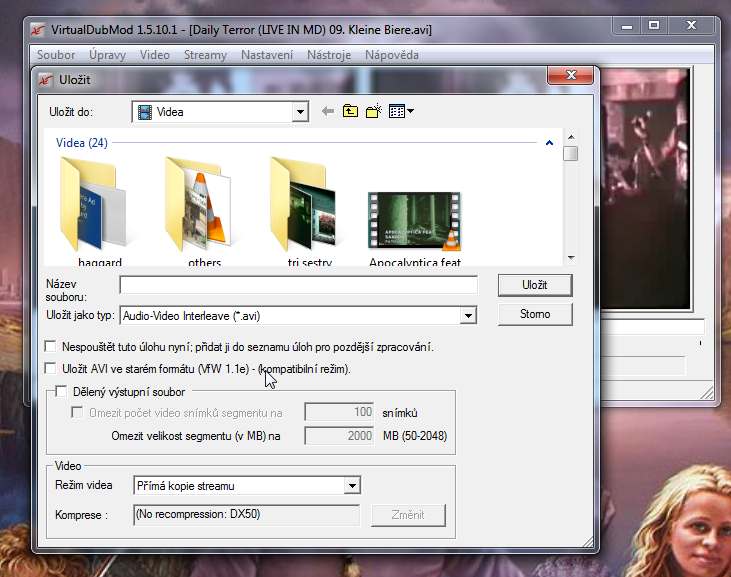Open the view menu icon
This screenshot has width=731, height=577.
click(x=401, y=111)
